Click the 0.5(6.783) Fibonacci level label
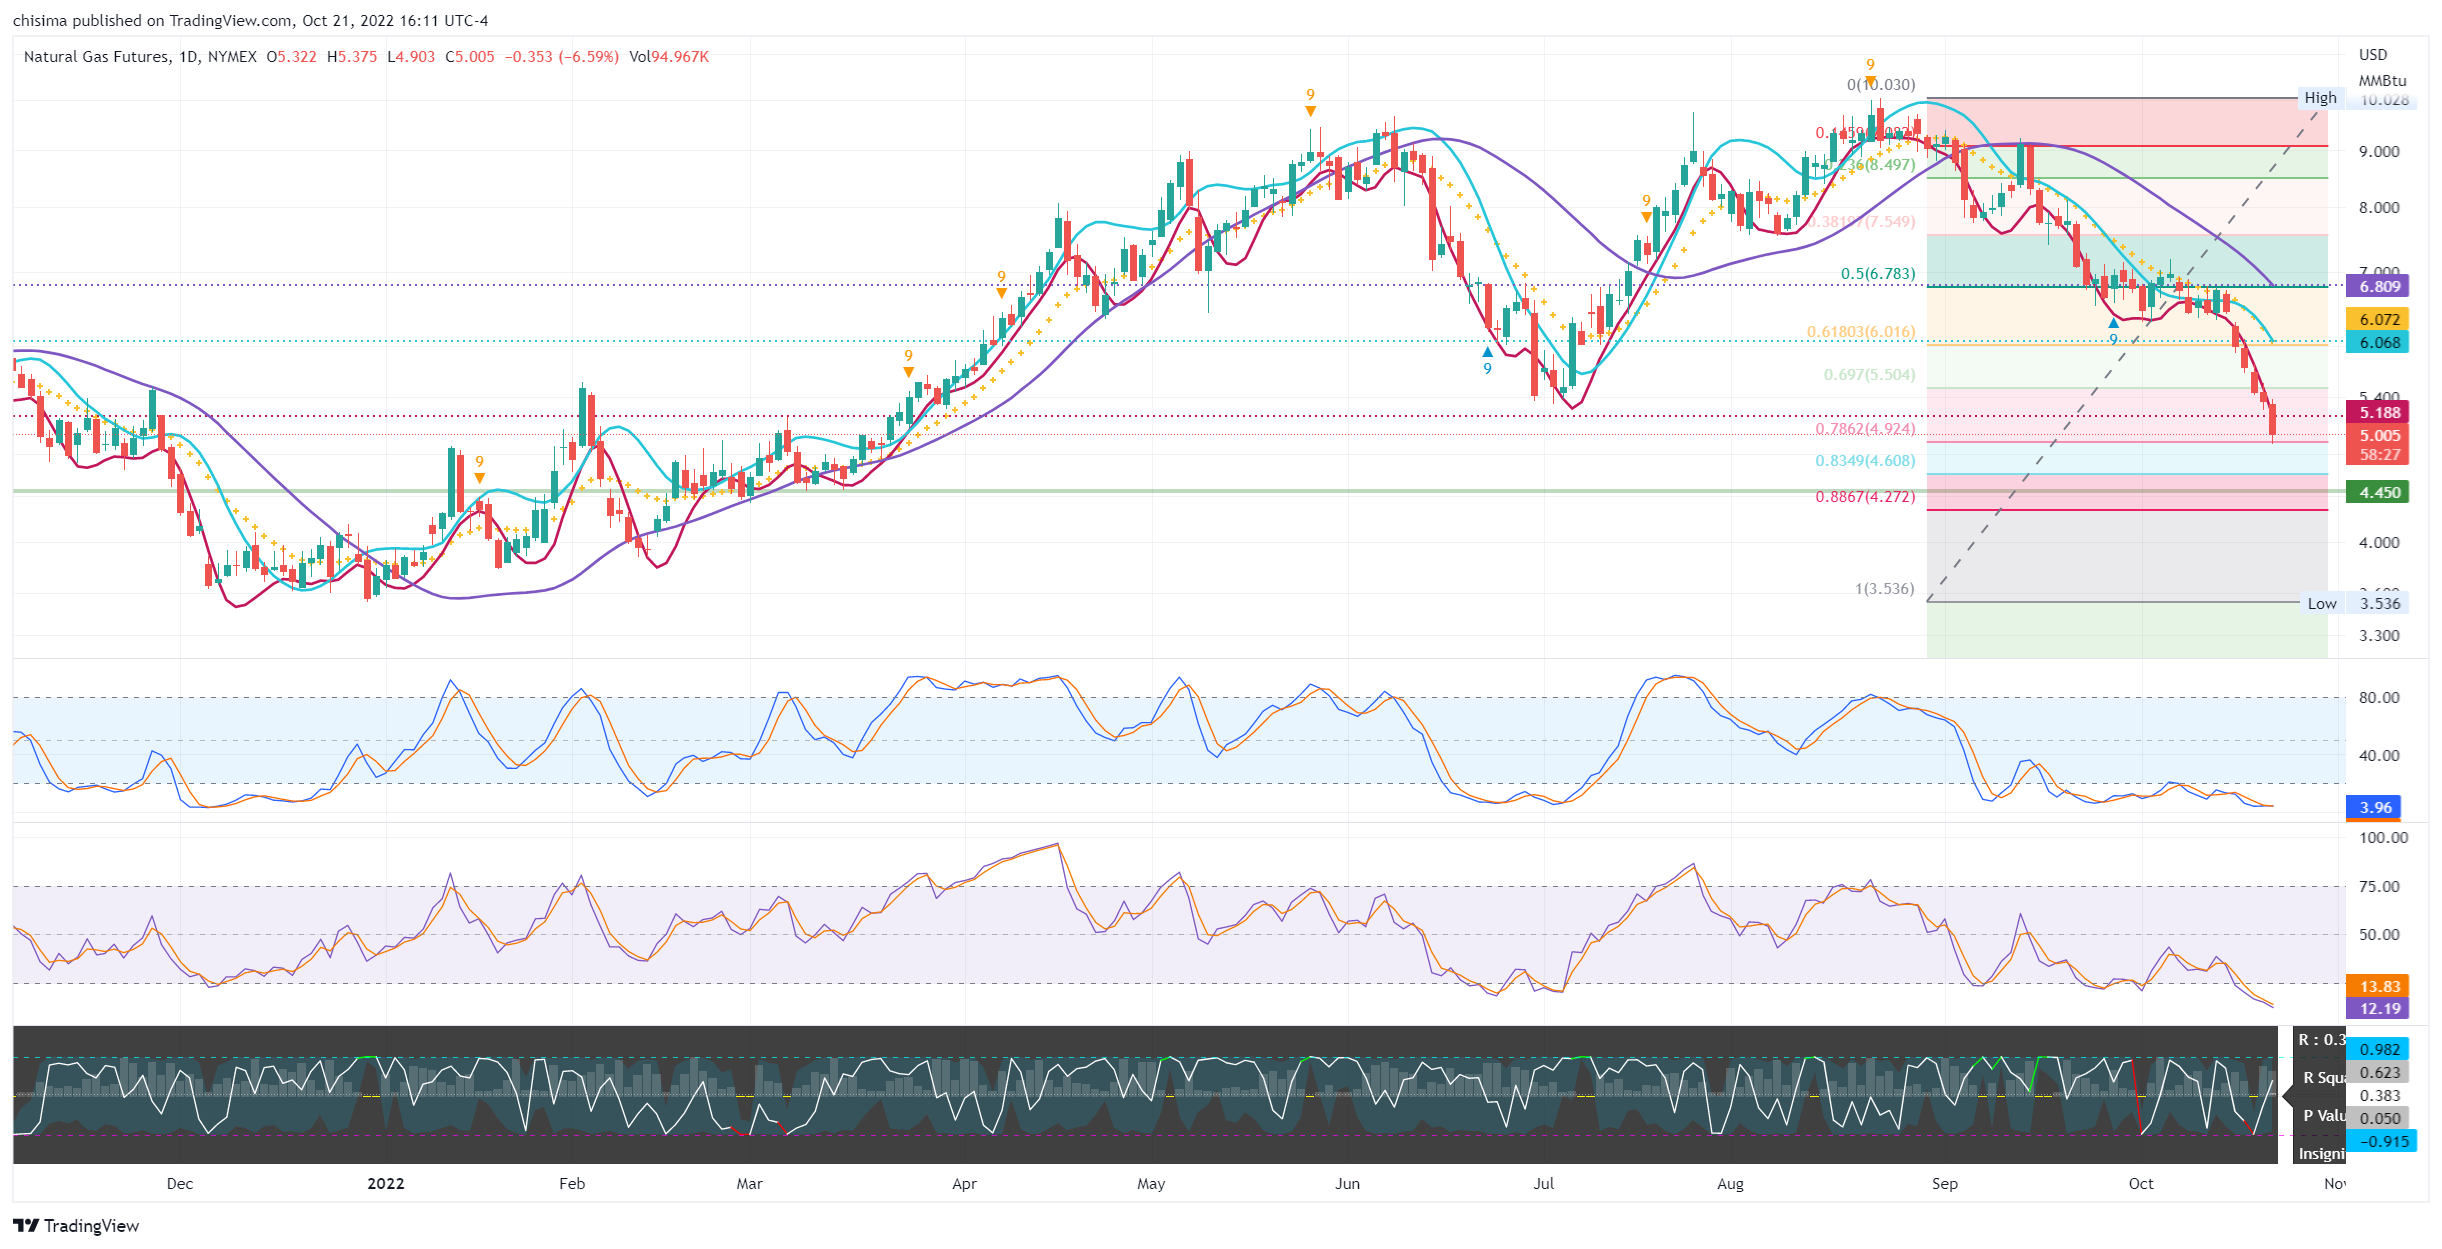 1878,273
